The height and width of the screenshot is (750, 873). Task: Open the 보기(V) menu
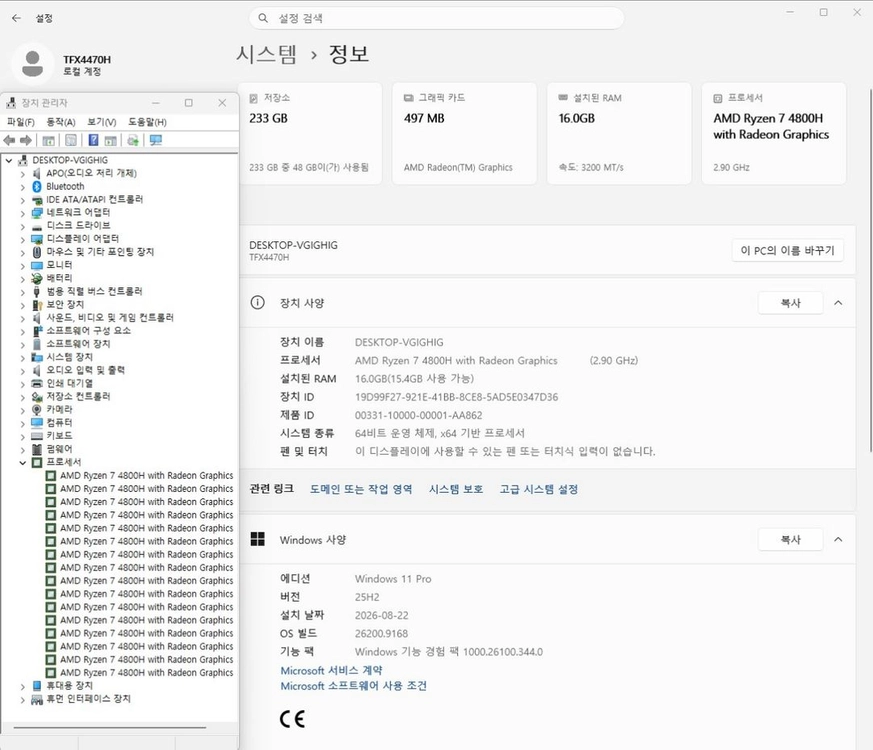point(101,122)
